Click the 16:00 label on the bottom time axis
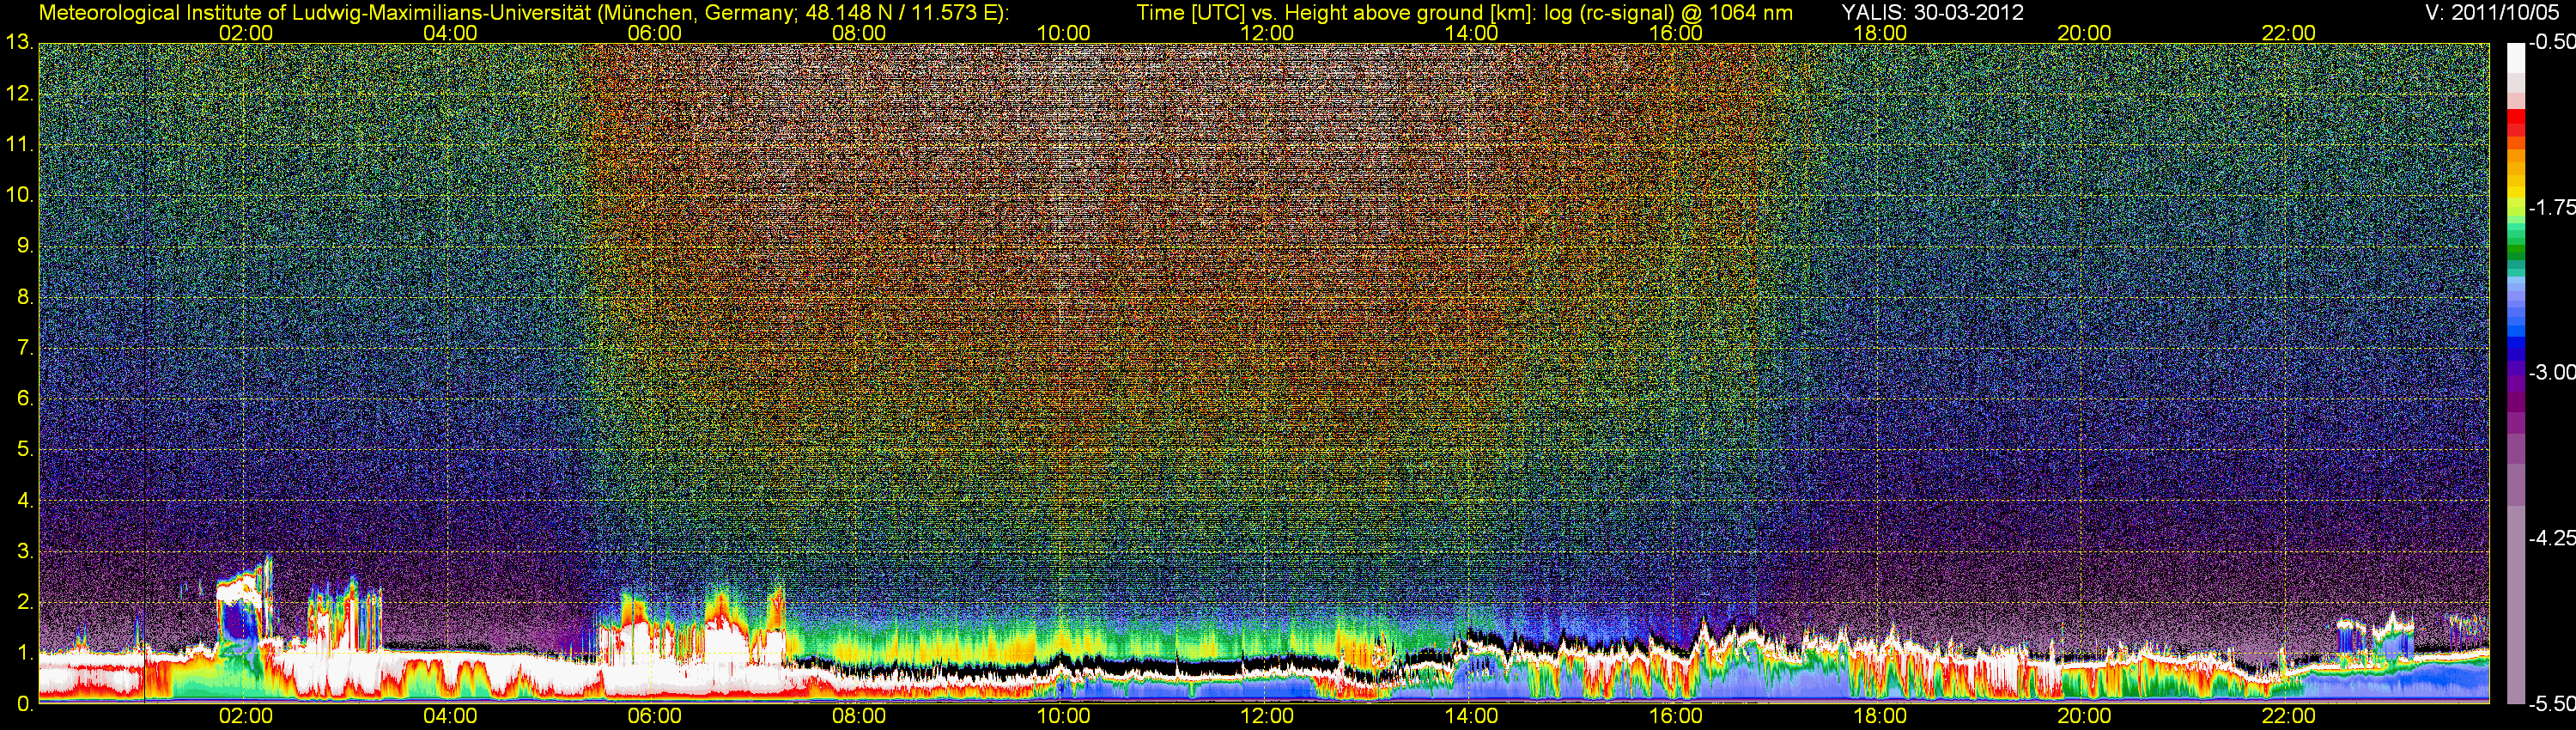The width and height of the screenshot is (2576, 730). point(1676,716)
